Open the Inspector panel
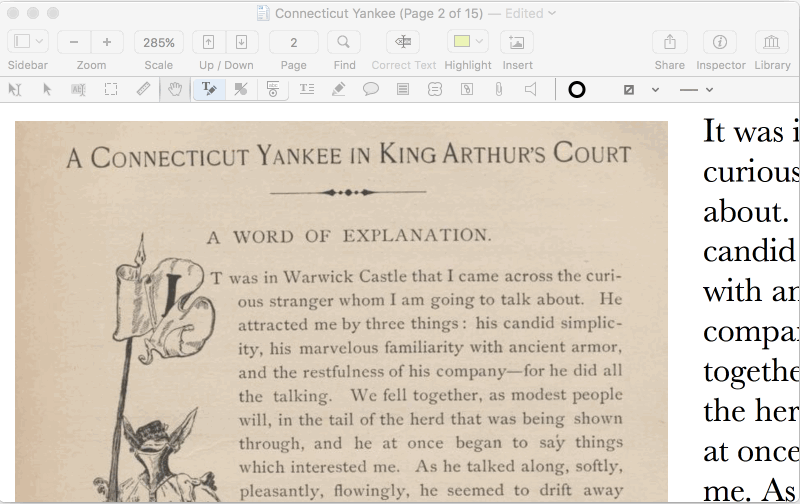Image resolution: width=800 pixels, height=504 pixels. pyautogui.click(x=720, y=42)
